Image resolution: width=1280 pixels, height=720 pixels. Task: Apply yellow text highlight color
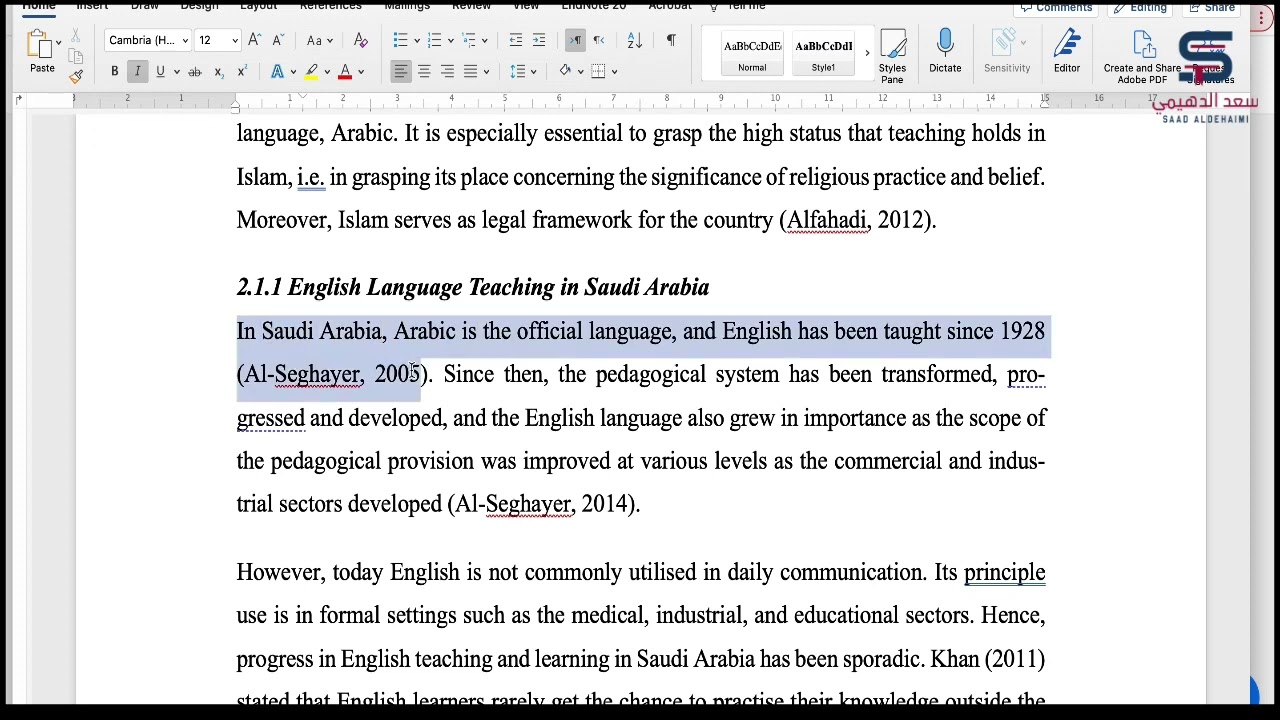[x=311, y=71]
